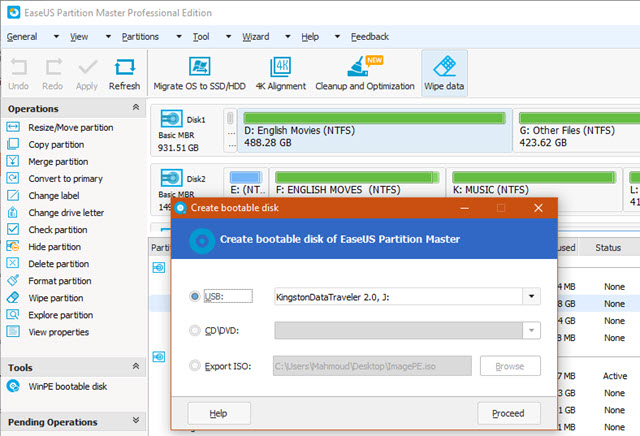Image resolution: width=640 pixels, height=436 pixels.
Task: Choose Copy partition operation
Action: click(x=56, y=145)
